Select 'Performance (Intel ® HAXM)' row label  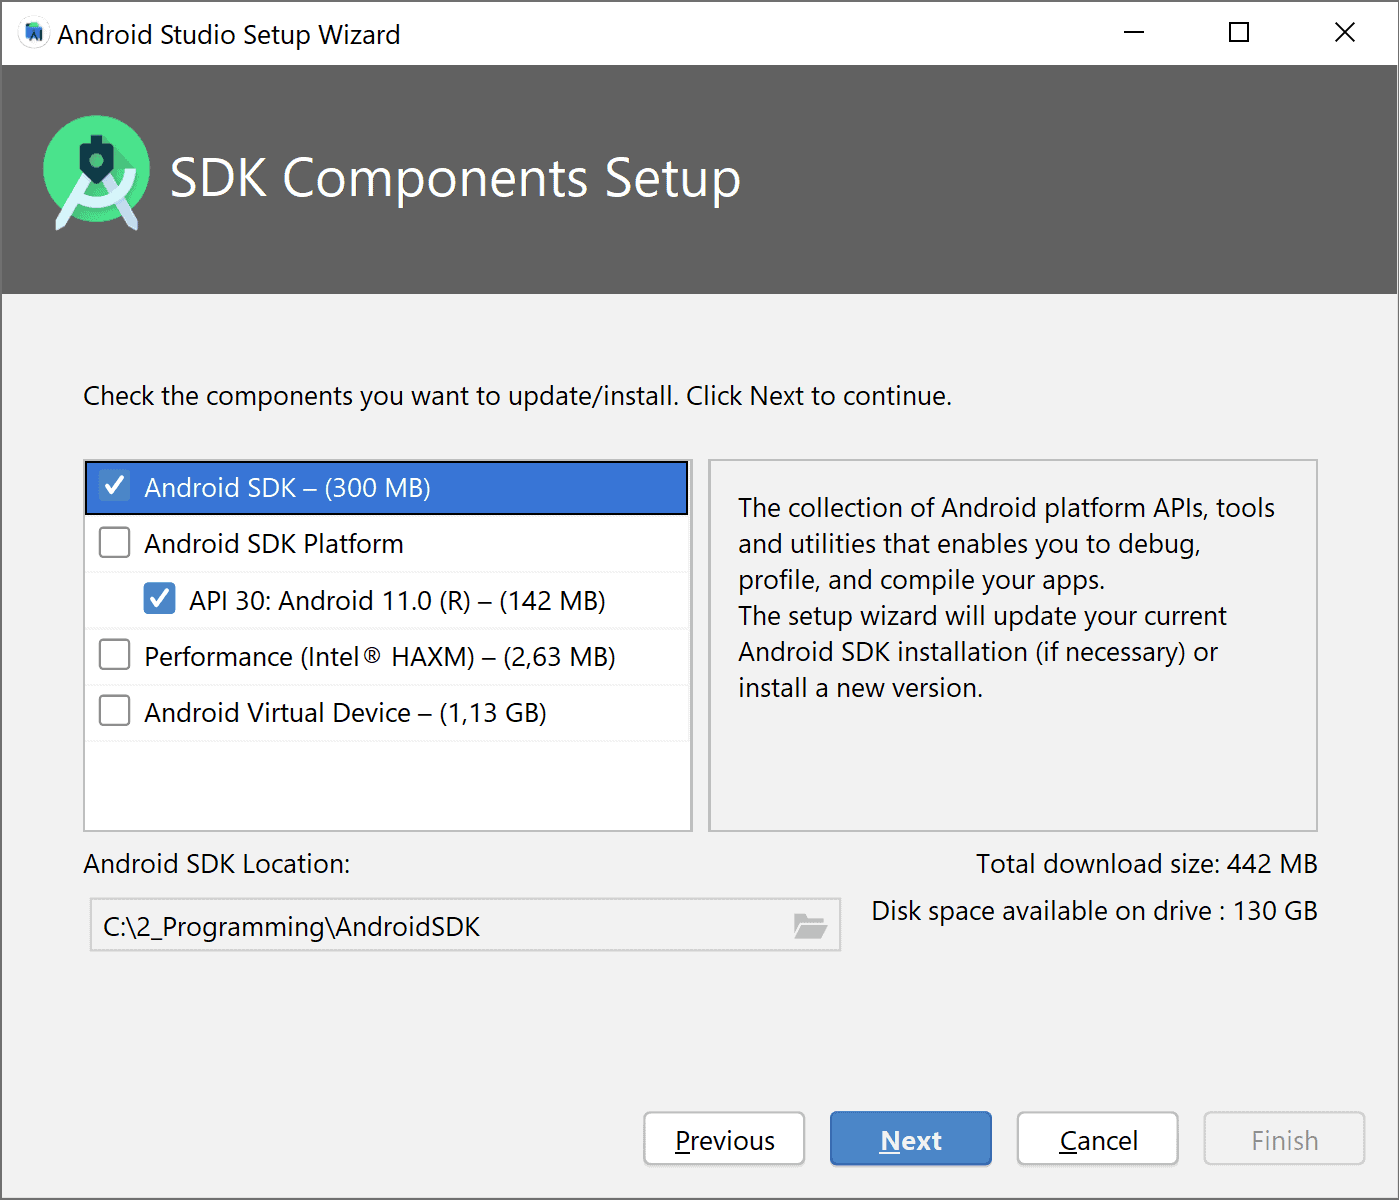(380, 657)
